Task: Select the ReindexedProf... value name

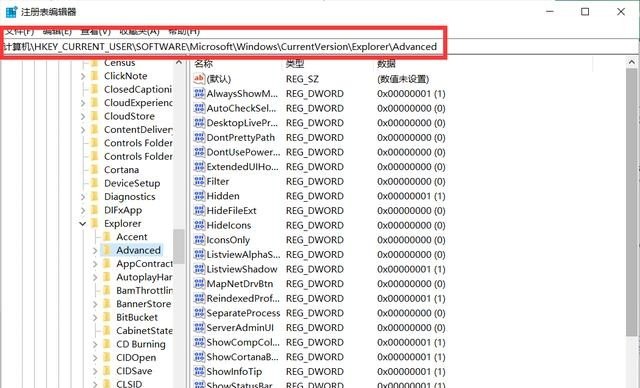Action: (x=243, y=298)
